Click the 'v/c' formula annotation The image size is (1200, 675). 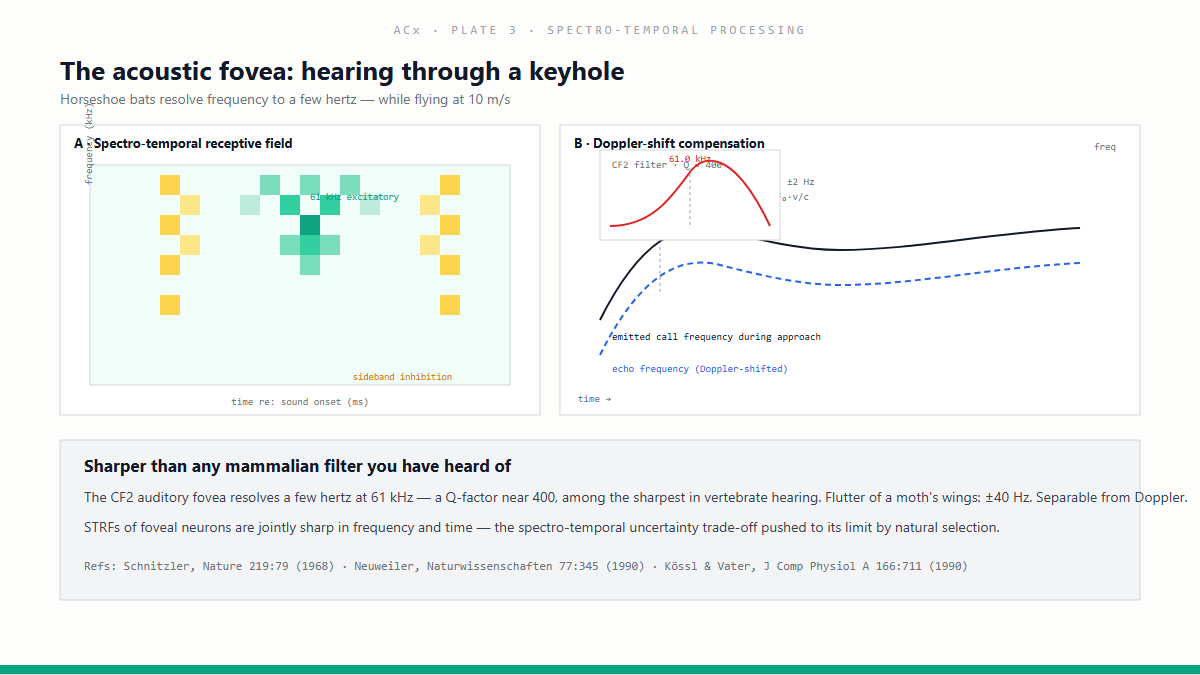click(797, 197)
